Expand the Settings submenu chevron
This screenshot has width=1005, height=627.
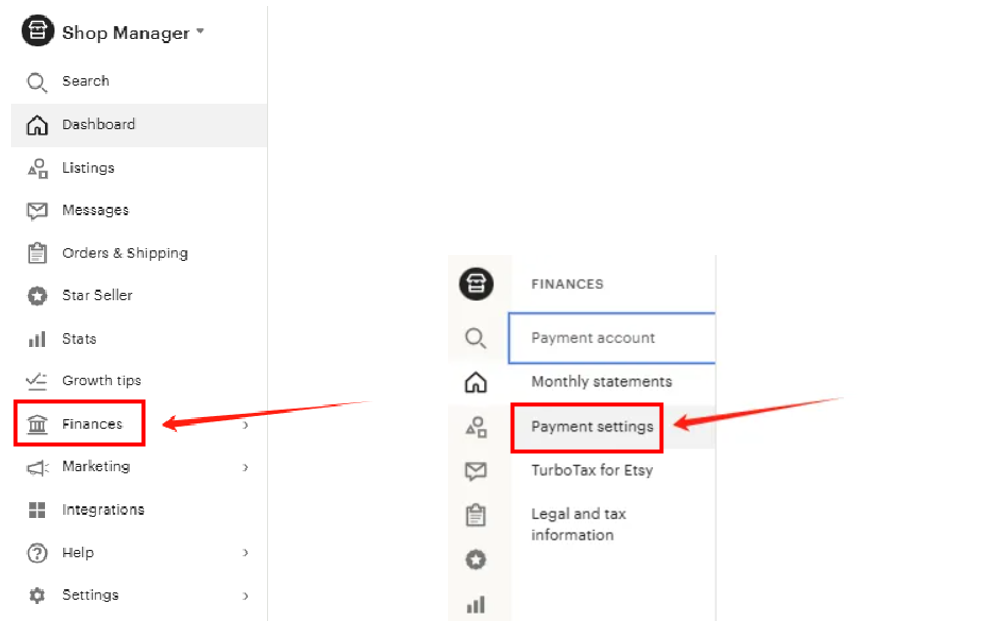(x=245, y=596)
